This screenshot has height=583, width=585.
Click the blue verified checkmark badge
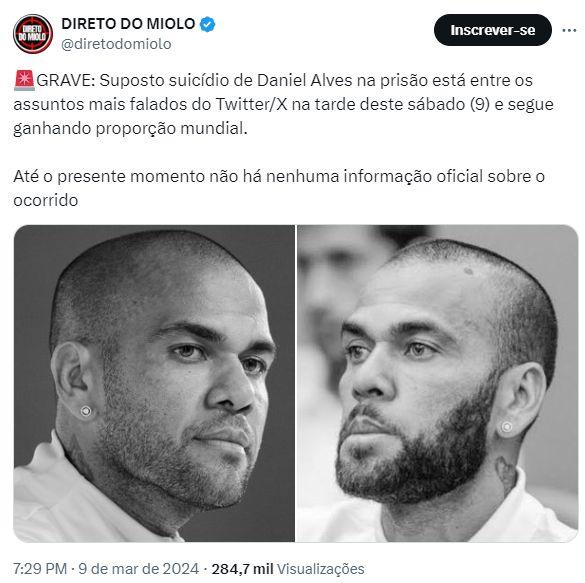point(207,24)
